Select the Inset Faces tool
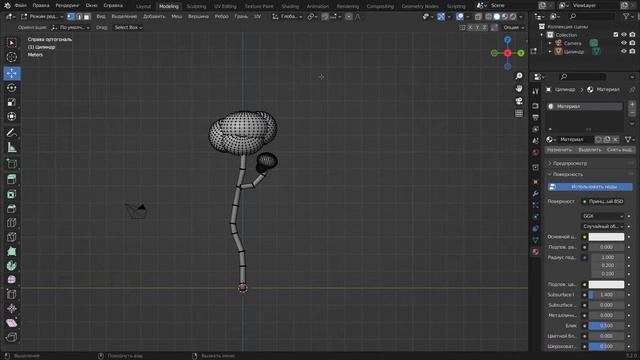 pos(11,194)
